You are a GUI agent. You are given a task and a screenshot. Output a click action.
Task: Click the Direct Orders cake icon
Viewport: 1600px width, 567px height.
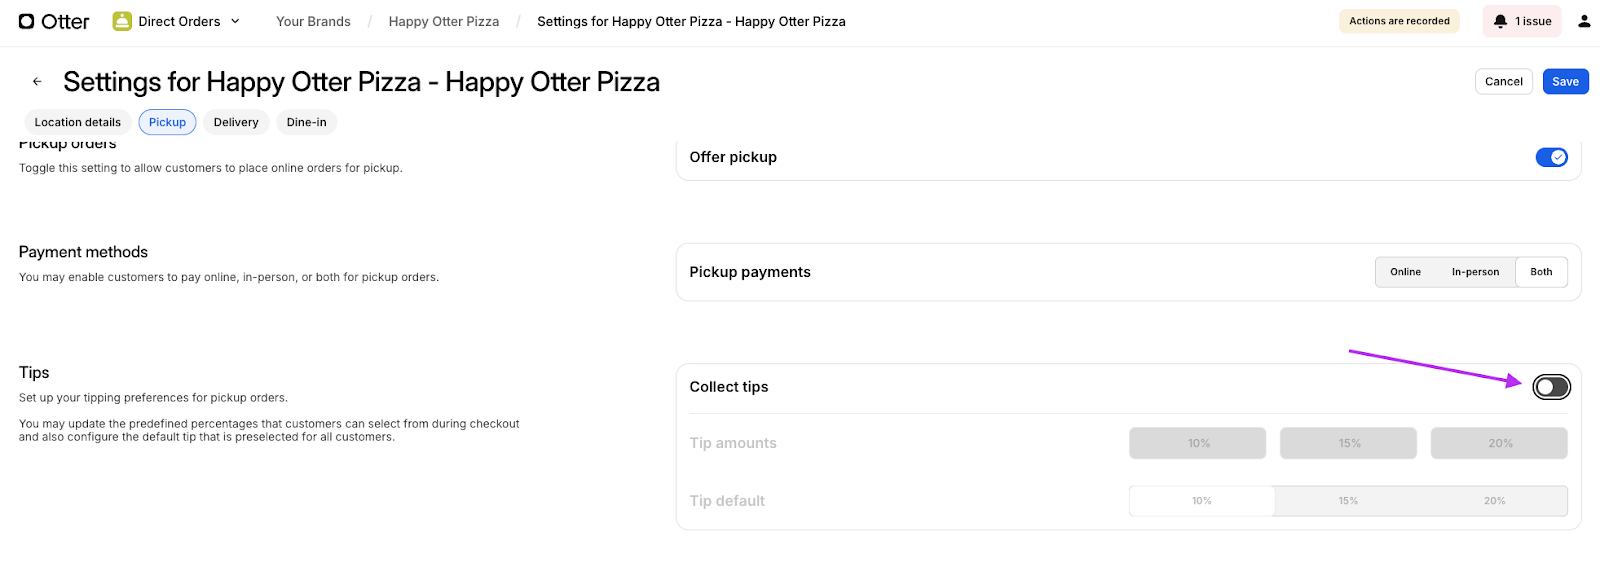pyautogui.click(x=122, y=21)
